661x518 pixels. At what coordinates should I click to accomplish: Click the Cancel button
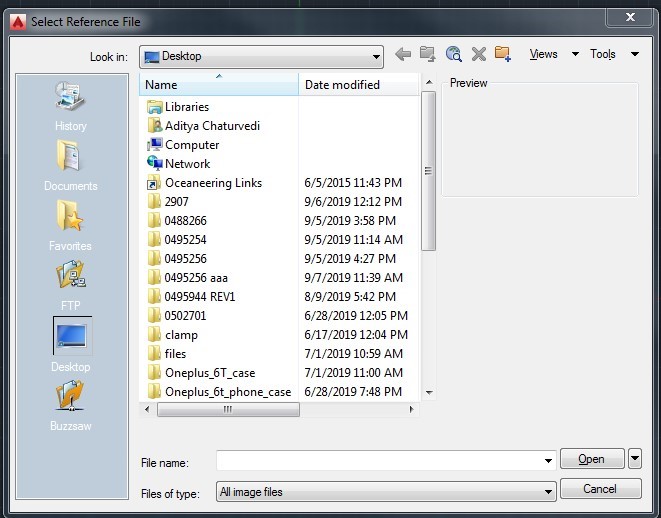pos(601,489)
